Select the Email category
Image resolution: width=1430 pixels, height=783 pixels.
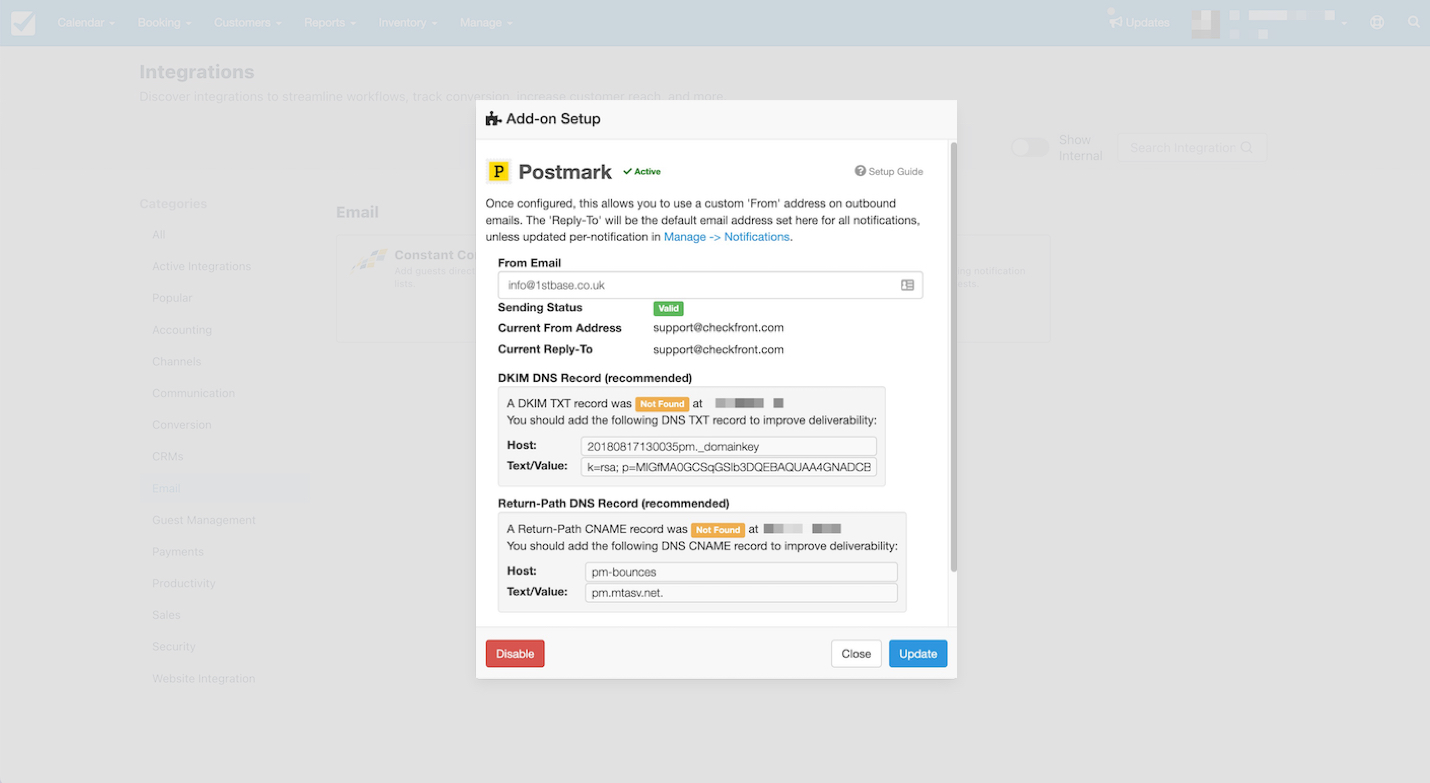(166, 489)
